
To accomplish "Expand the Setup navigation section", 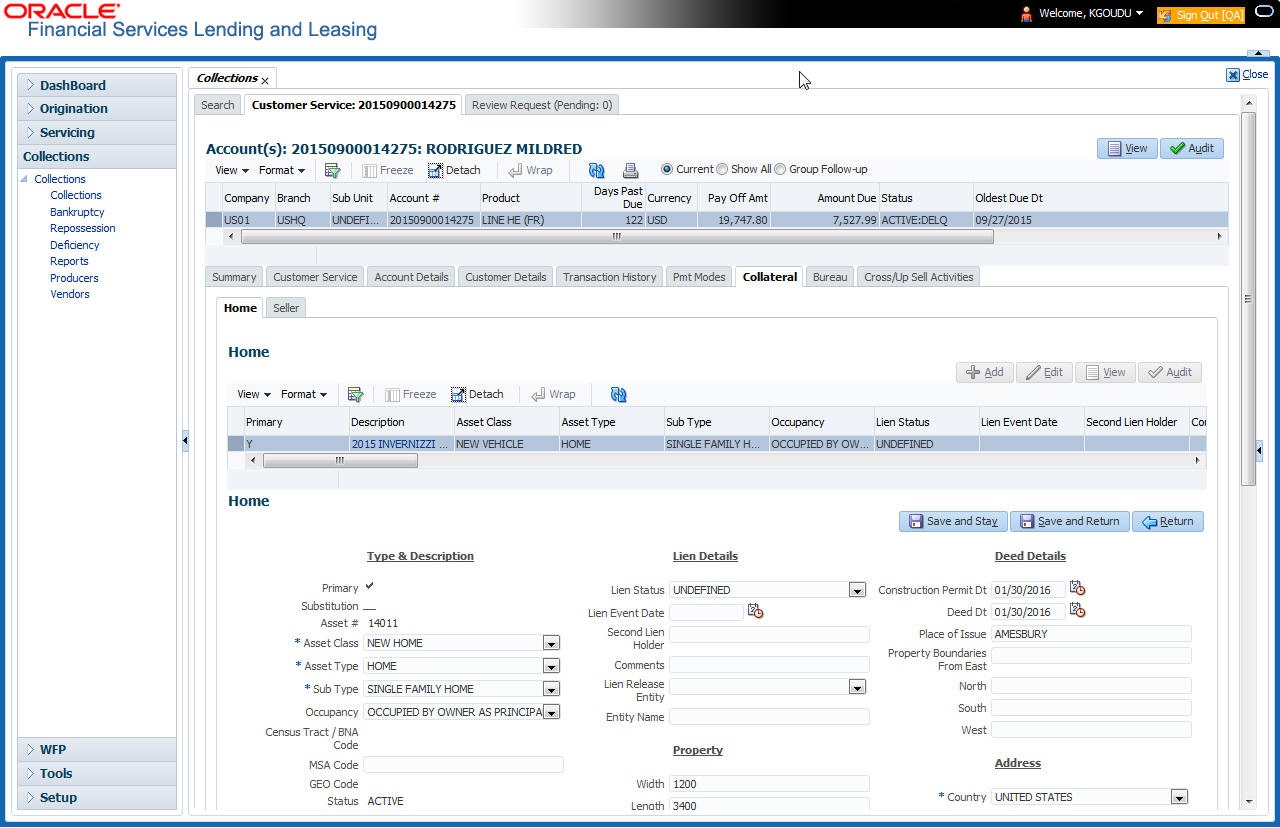I will 97,797.
